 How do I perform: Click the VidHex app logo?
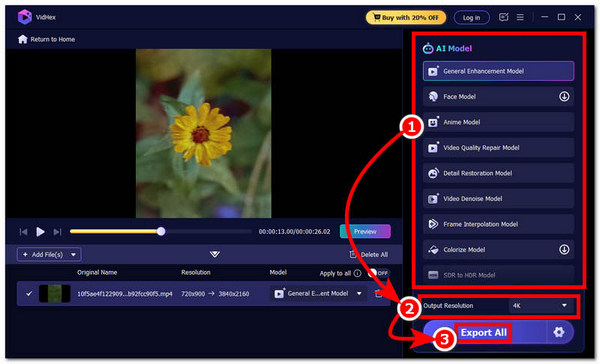pyautogui.click(x=24, y=17)
